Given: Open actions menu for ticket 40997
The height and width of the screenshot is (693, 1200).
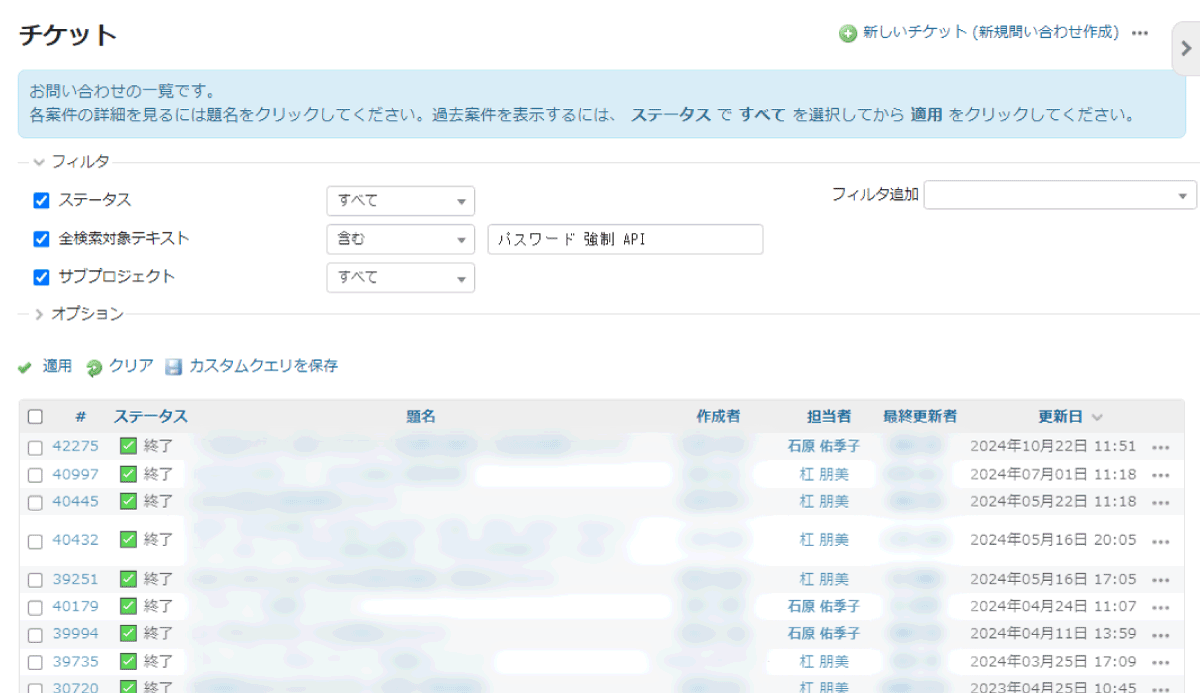Looking at the screenshot, I should tap(1161, 476).
